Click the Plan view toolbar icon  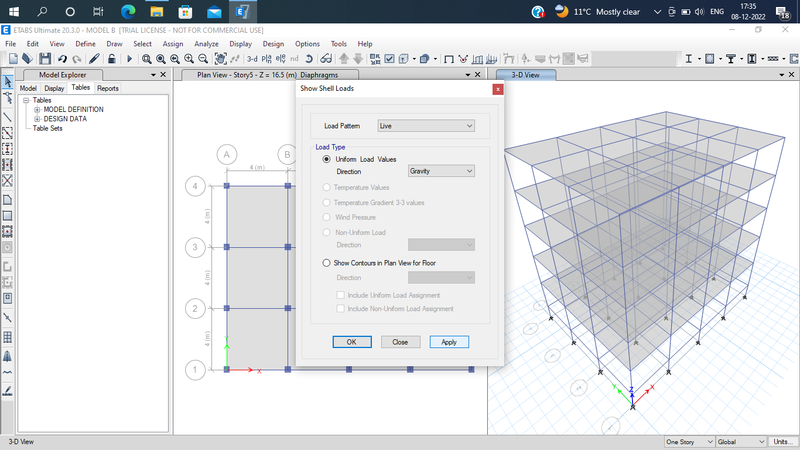click(x=266, y=59)
